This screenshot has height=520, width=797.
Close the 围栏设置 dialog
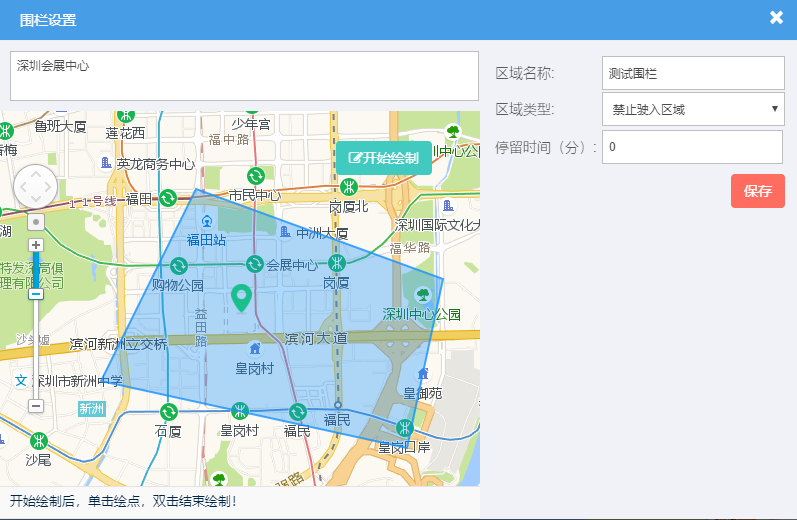coord(776,18)
